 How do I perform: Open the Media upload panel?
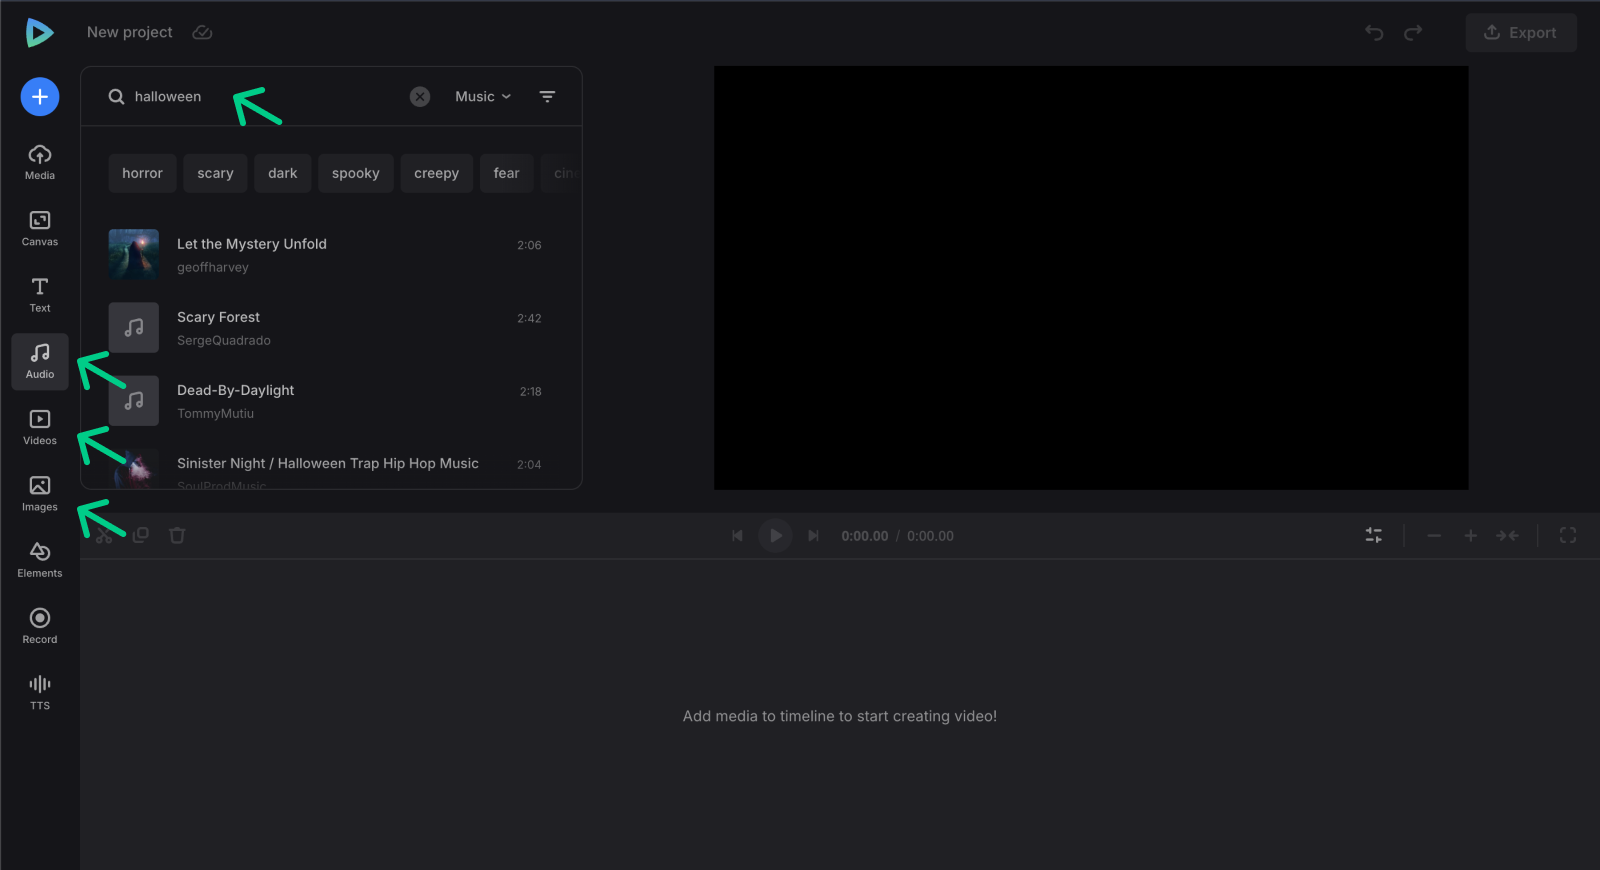40,162
